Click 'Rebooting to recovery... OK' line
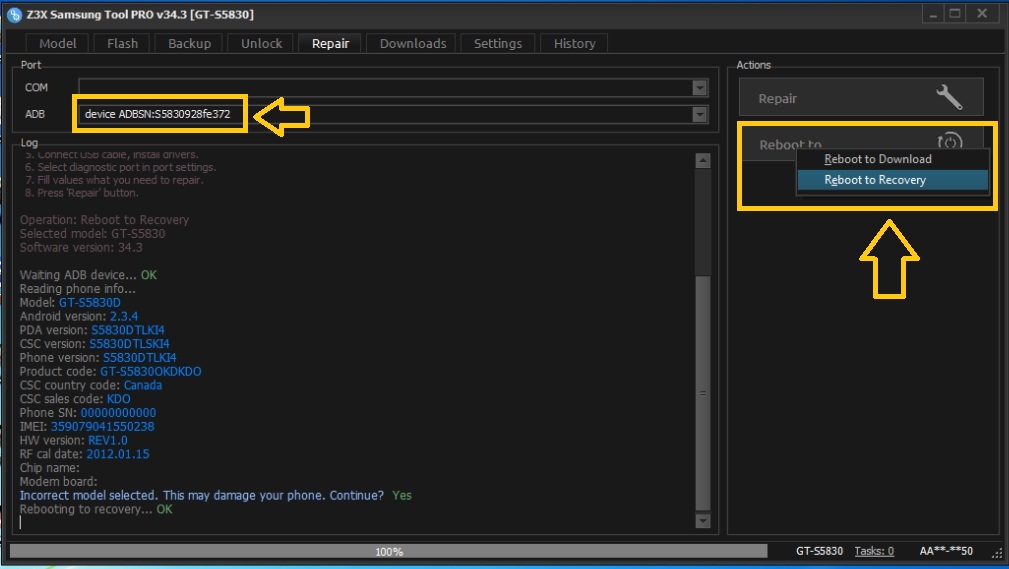The height and width of the screenshot is (569, 1009). (x=96, y=509)
